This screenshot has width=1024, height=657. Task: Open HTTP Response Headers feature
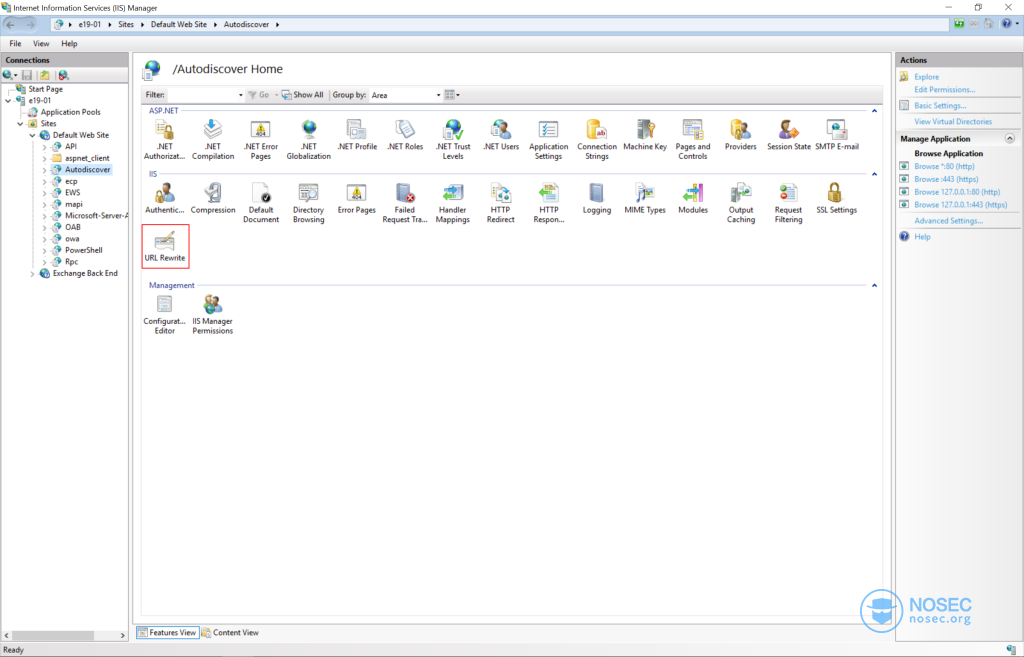pos(549,203)
